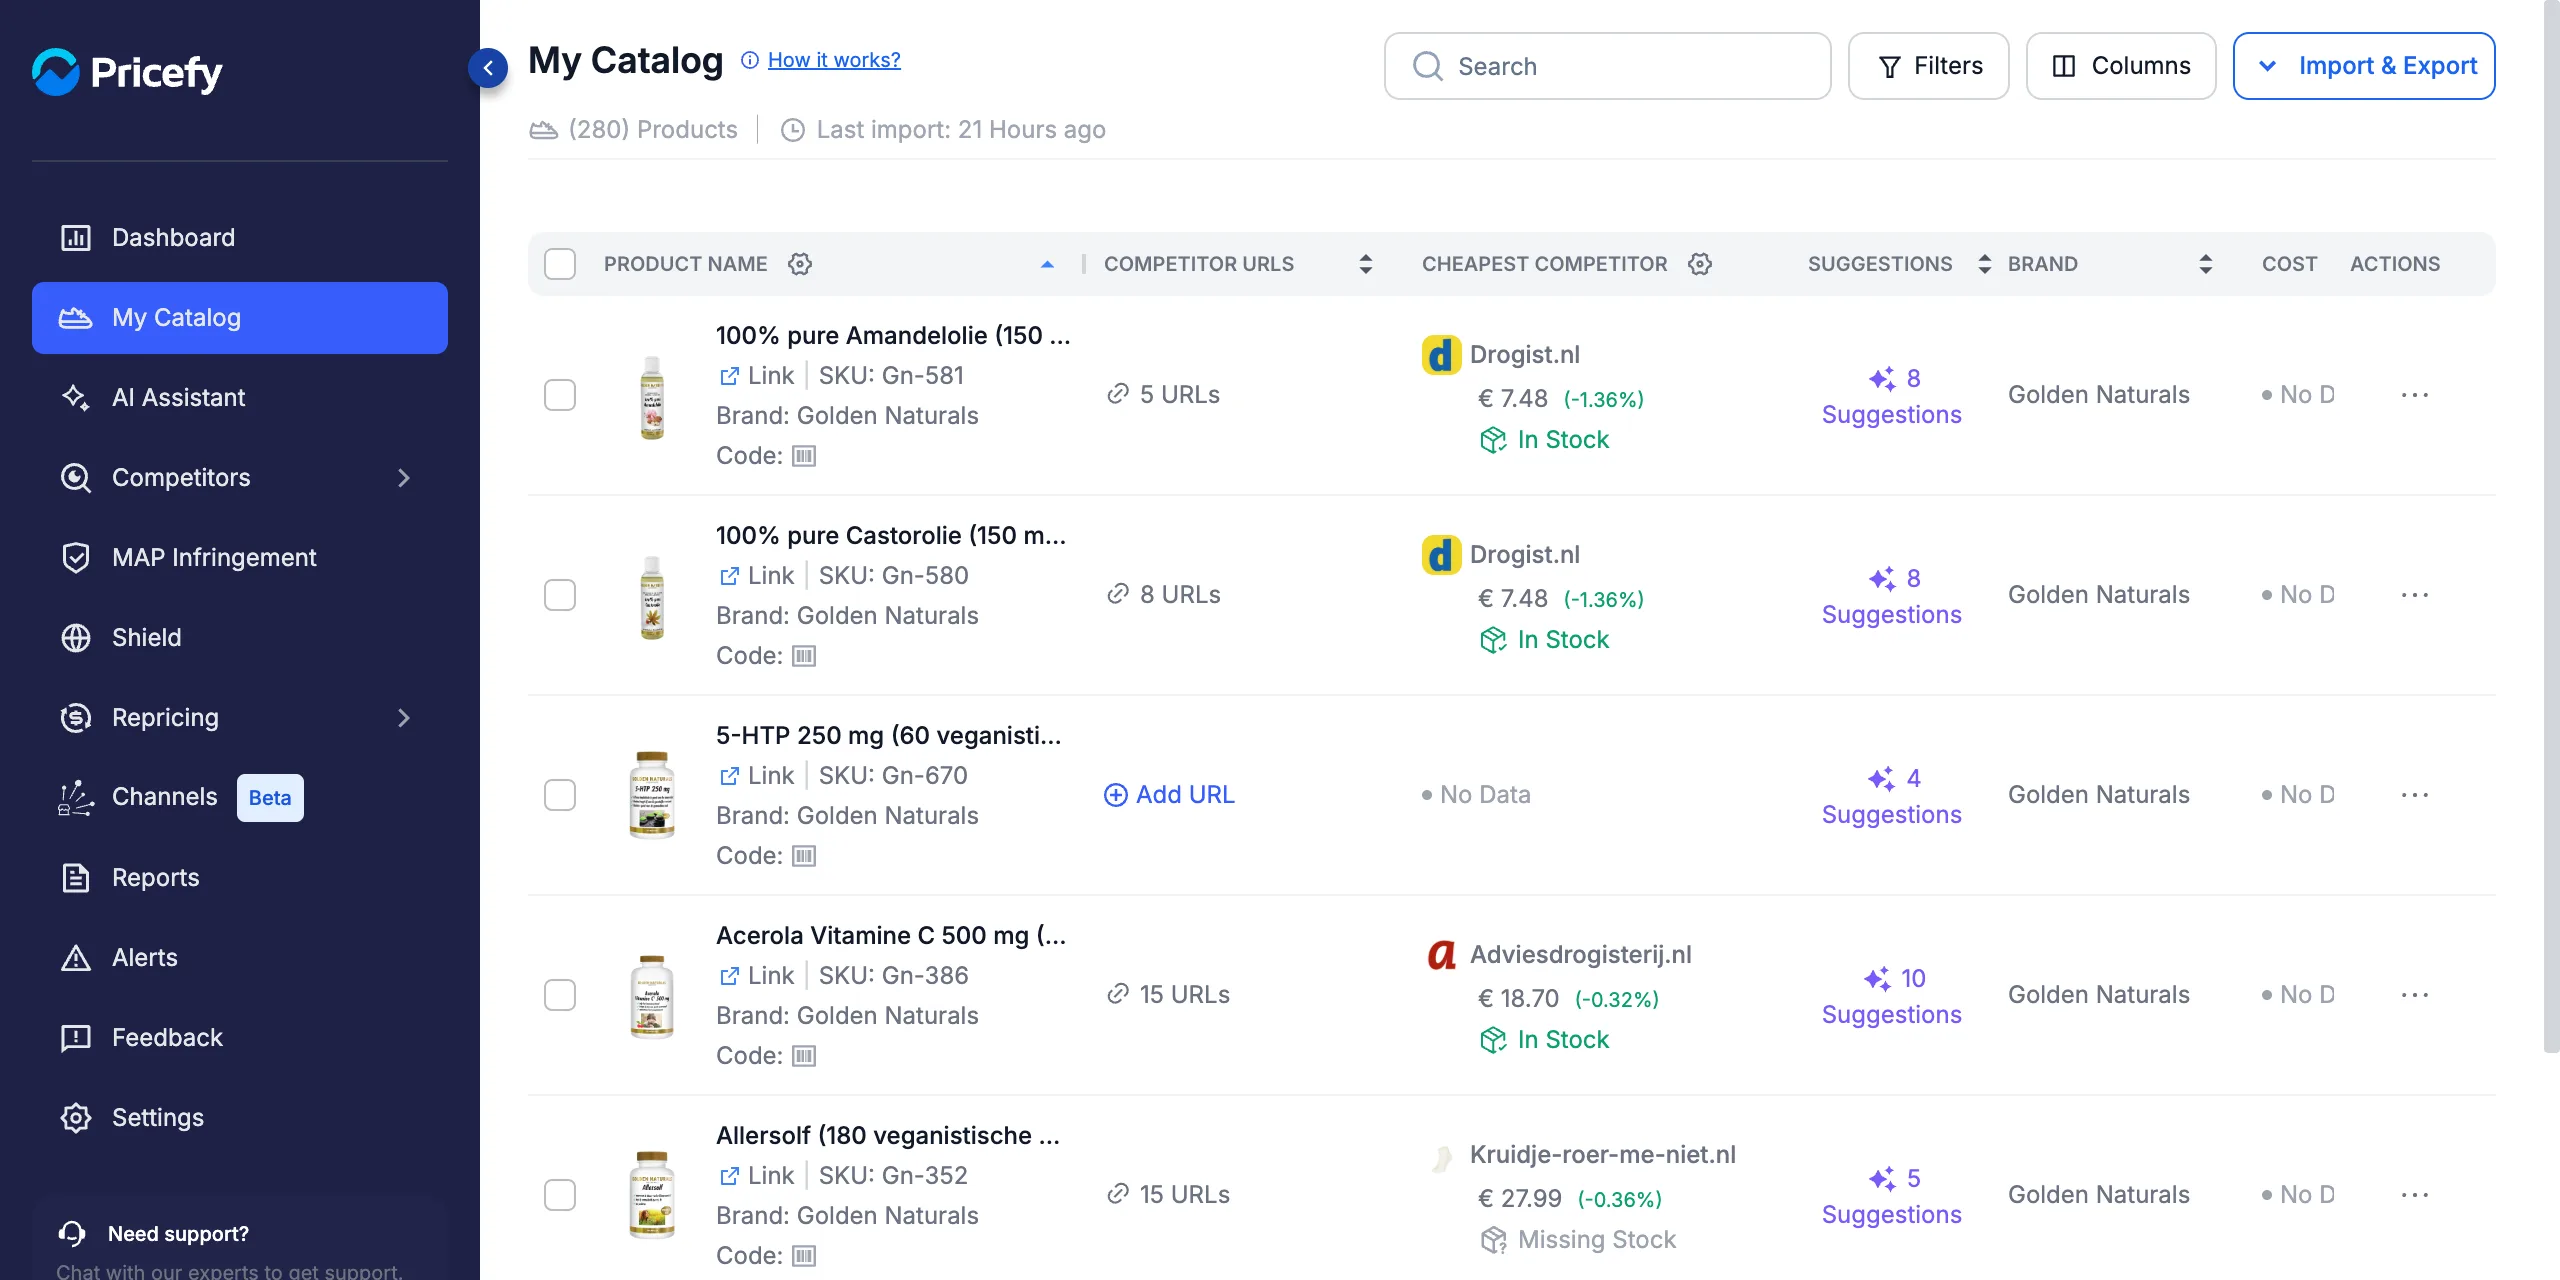Open the Filters panel
The height and width of the screenshot is (1280, 2560).
[1928, 66]
